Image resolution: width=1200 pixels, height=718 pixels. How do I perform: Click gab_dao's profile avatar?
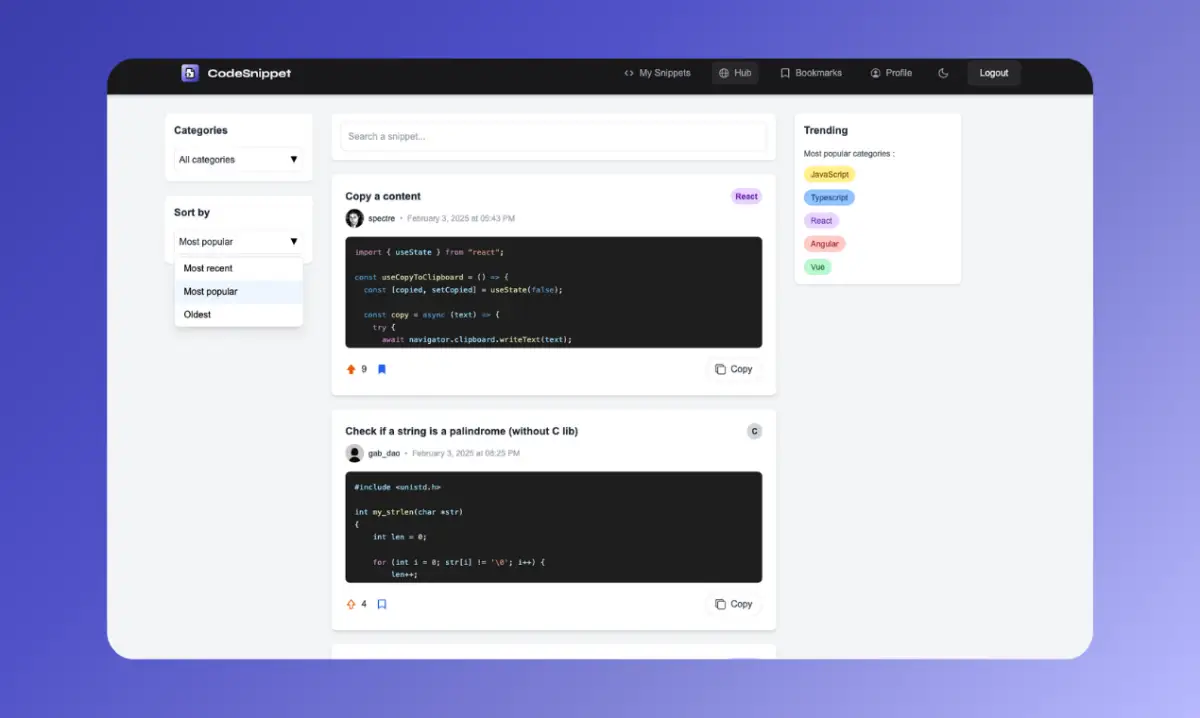pyautogui.click(x=354, y=453)
